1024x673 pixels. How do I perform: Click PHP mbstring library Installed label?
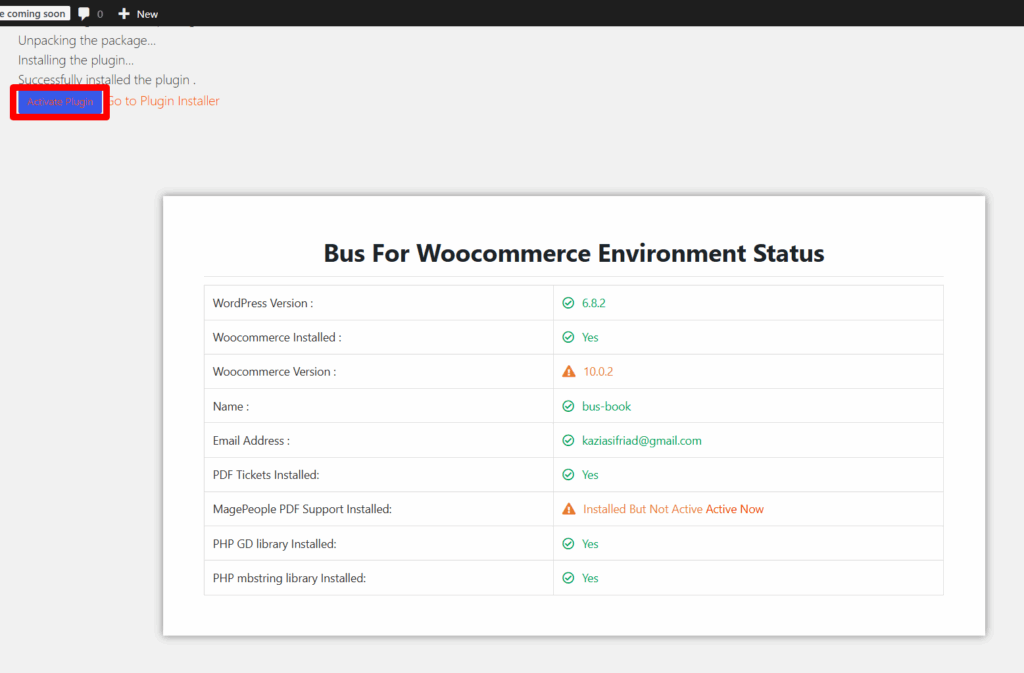pos(289,578)
